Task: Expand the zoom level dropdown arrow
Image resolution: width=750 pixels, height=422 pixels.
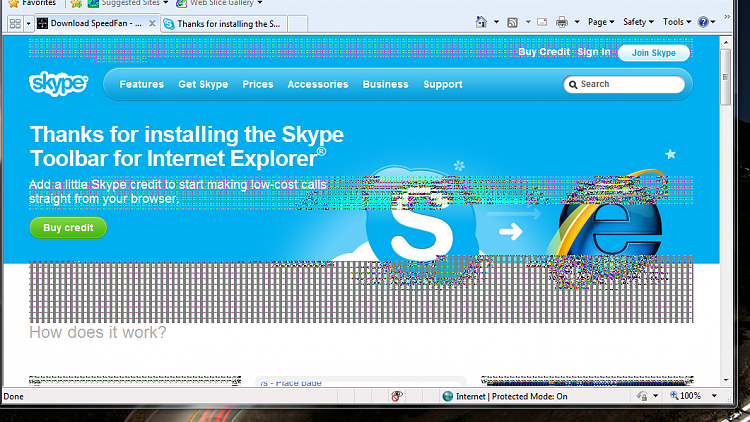Action: point(714,396)
